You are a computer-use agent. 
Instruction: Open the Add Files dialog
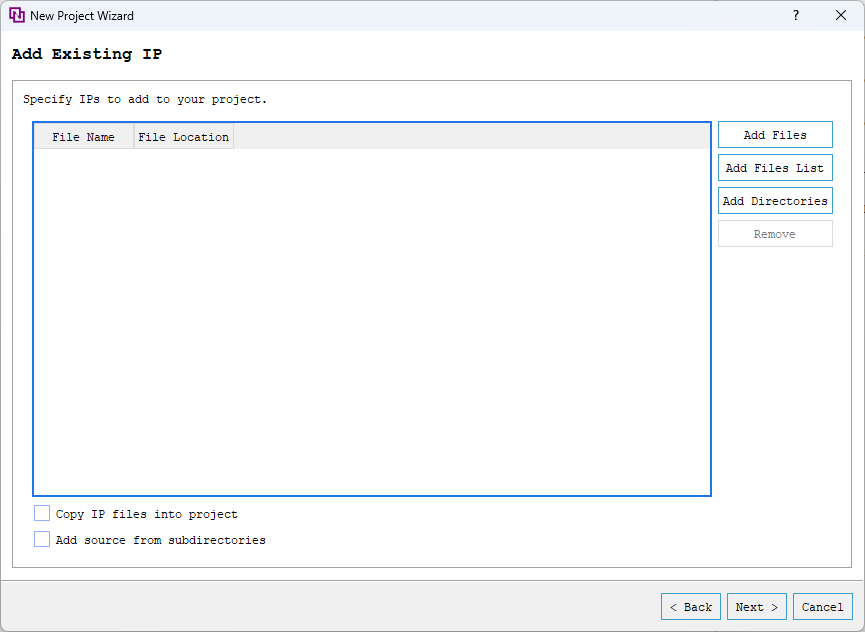point(775,134)
